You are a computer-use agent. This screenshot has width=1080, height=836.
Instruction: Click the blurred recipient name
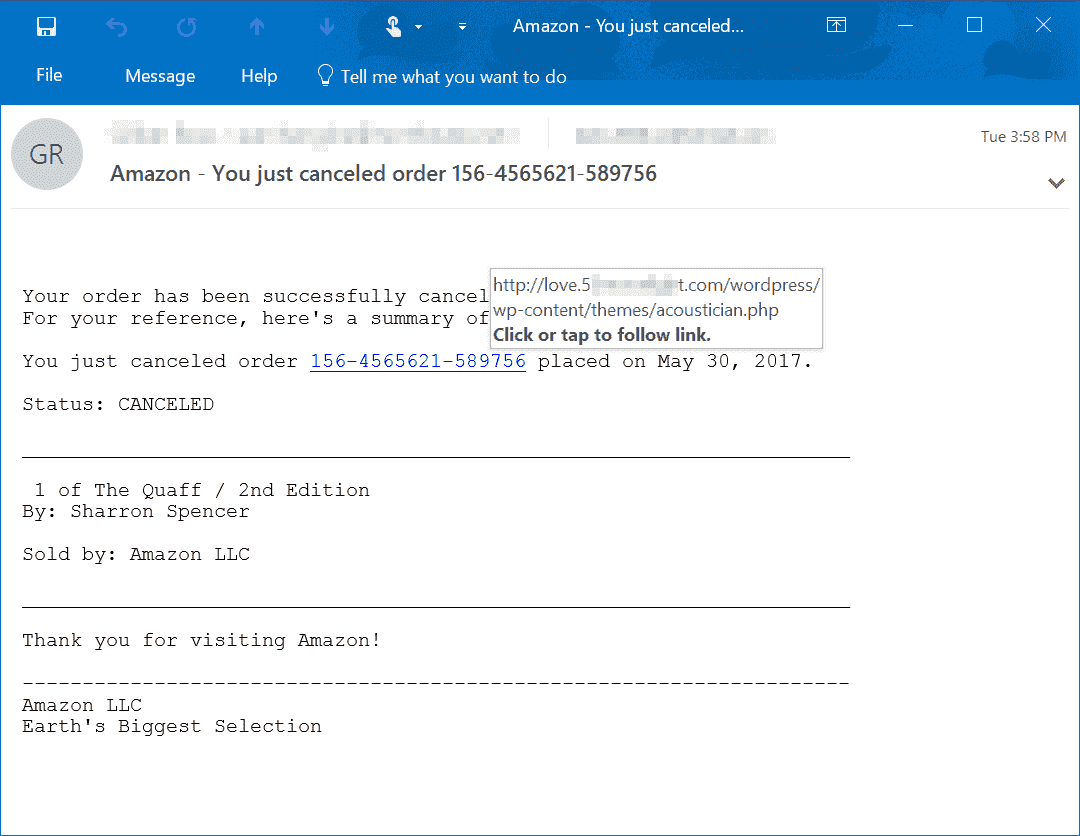676,136
